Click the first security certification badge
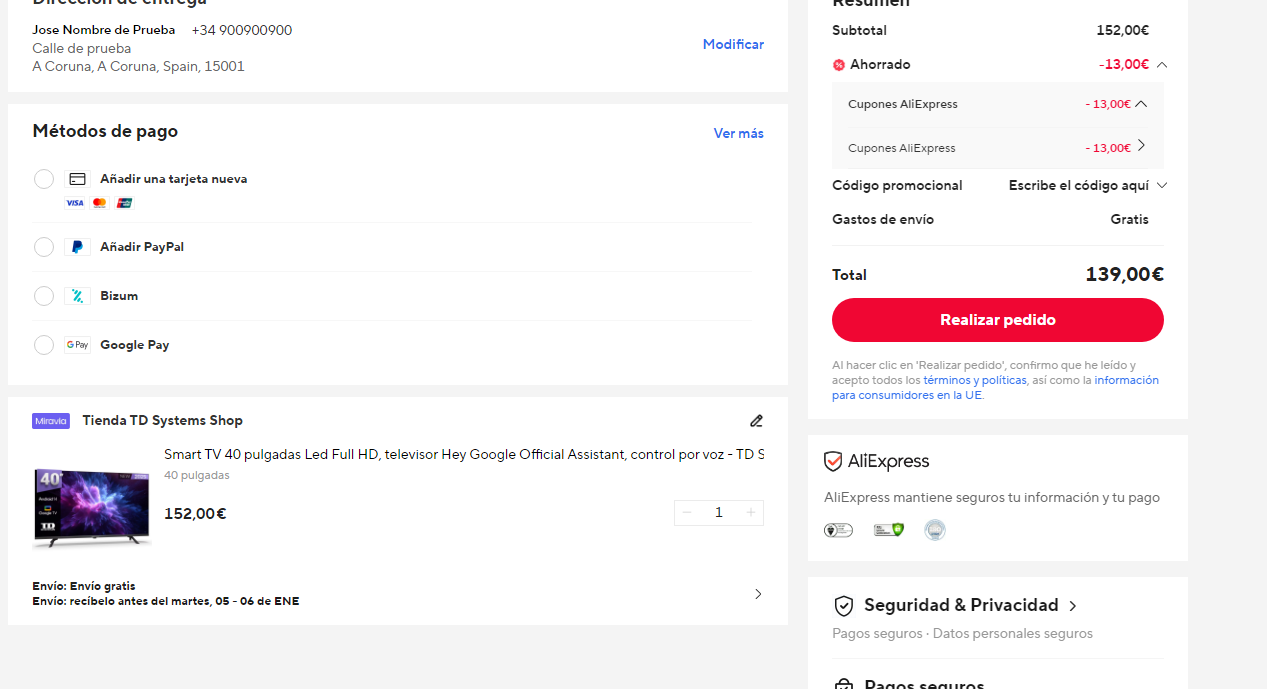Screen dimensions: 1267x689 838,530
